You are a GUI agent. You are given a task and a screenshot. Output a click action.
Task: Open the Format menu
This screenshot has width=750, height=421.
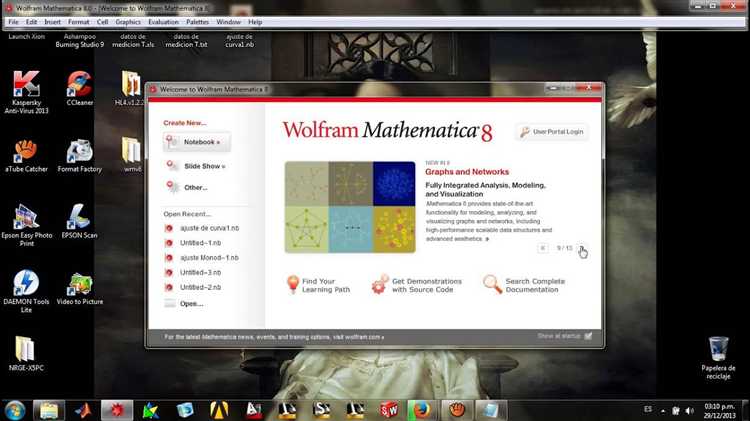coord(78,22)
